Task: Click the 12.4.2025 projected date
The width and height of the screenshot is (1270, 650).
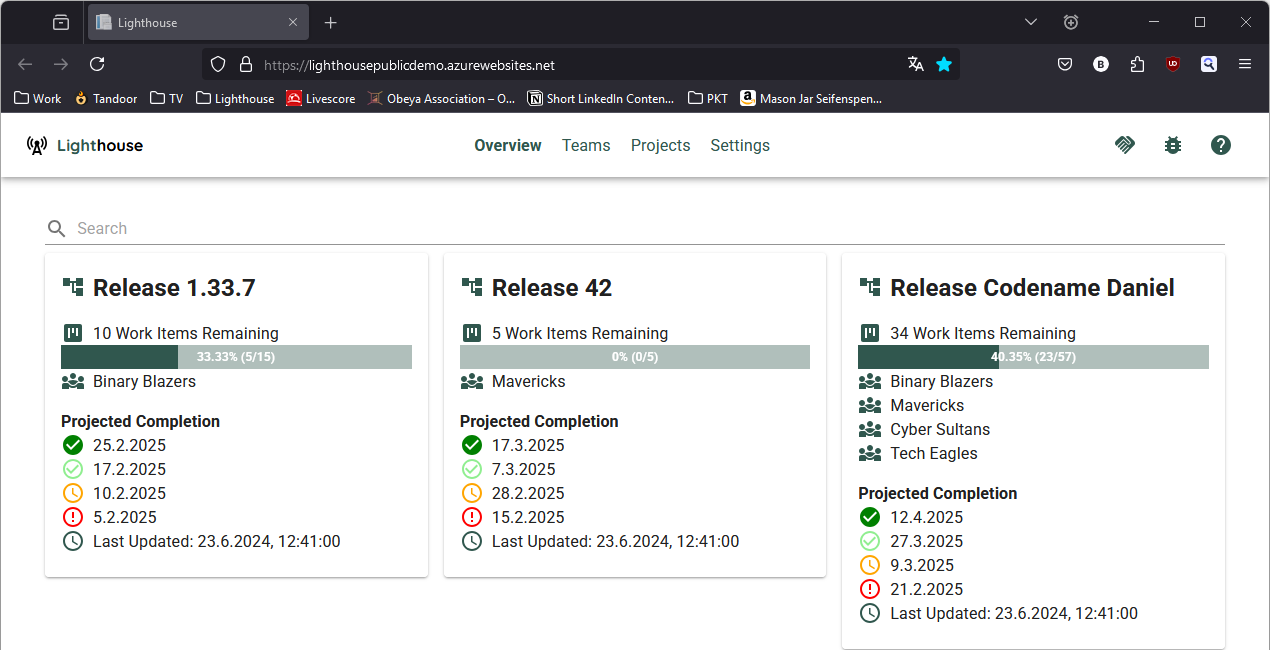Action: [926, 517]
